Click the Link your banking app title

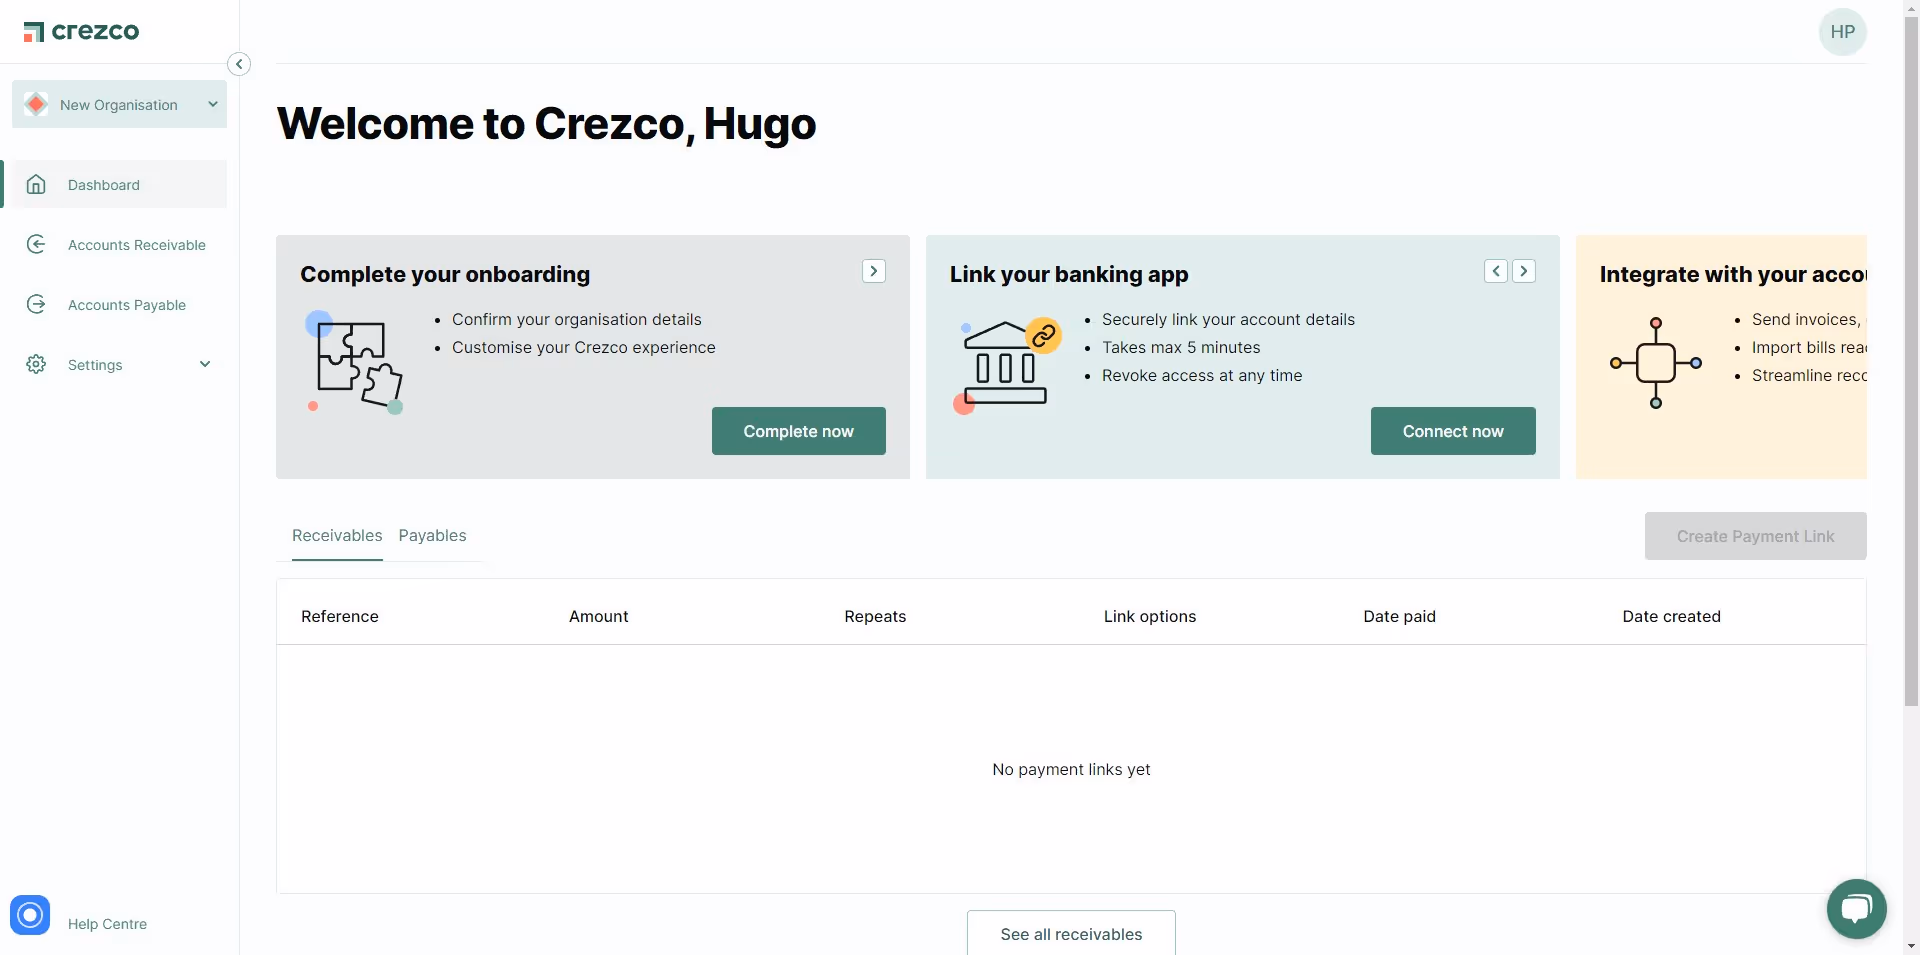[1069, 274]
